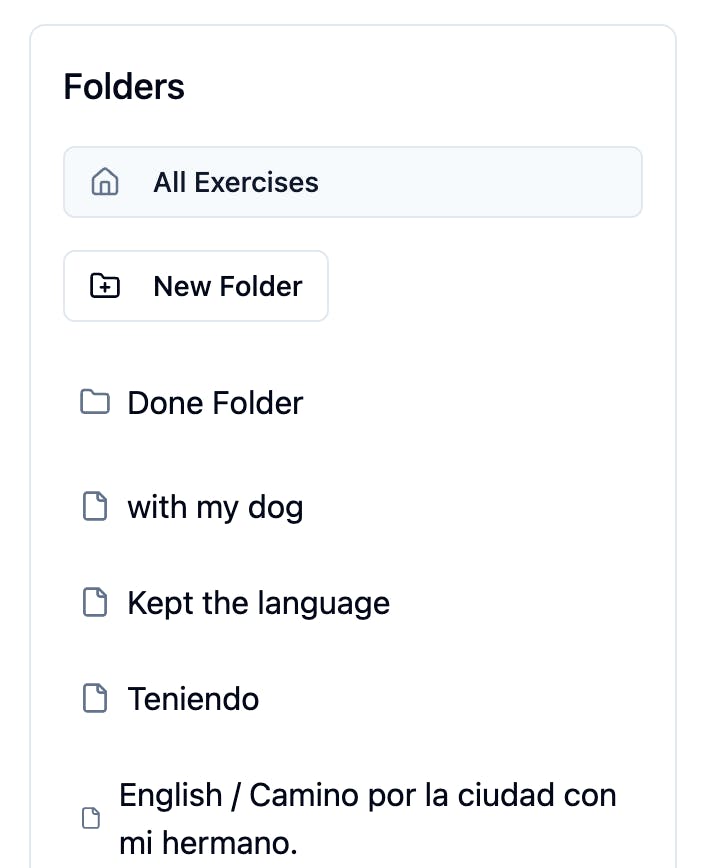The height and width of the screenshot is (868, 710).
Task: Open "English / Camino por la ciudad con" exercise
Action: tap(367, 796)
